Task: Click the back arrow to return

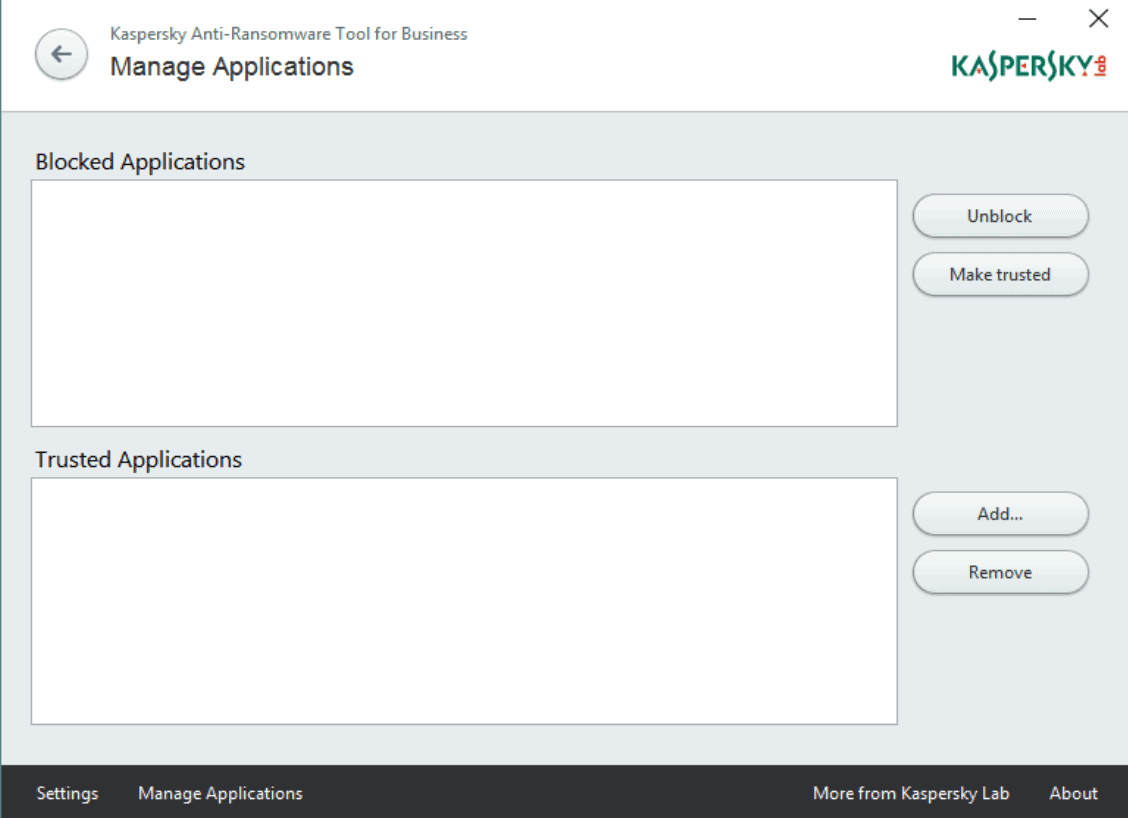Action: pos(61,54)
